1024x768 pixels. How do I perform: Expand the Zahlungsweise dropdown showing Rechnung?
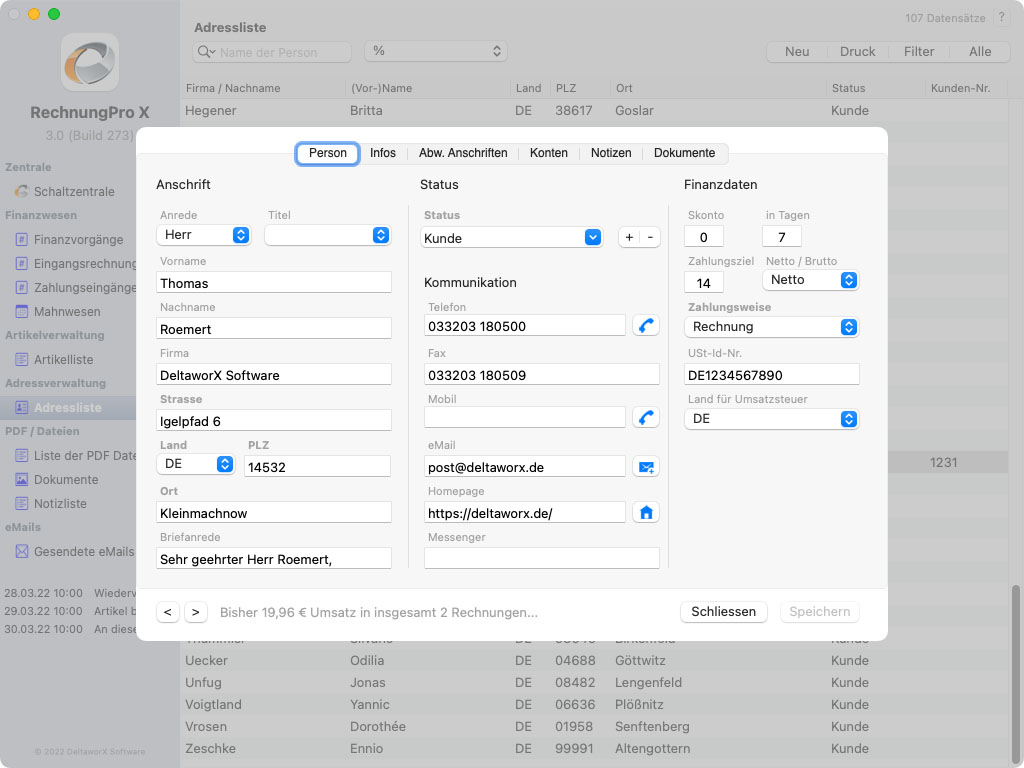(x=771, y=327)
